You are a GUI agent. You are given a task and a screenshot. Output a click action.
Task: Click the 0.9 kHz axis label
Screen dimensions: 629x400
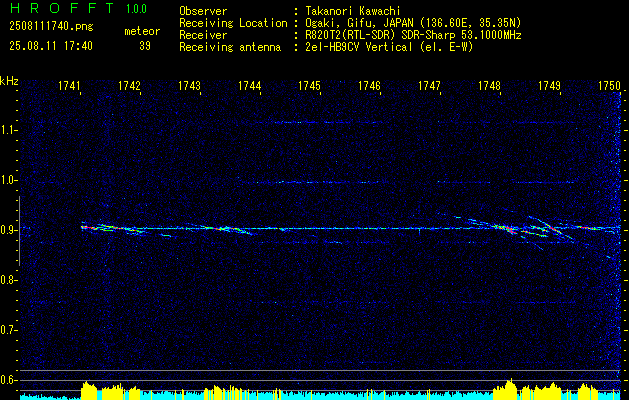click(x=6, y=230)
